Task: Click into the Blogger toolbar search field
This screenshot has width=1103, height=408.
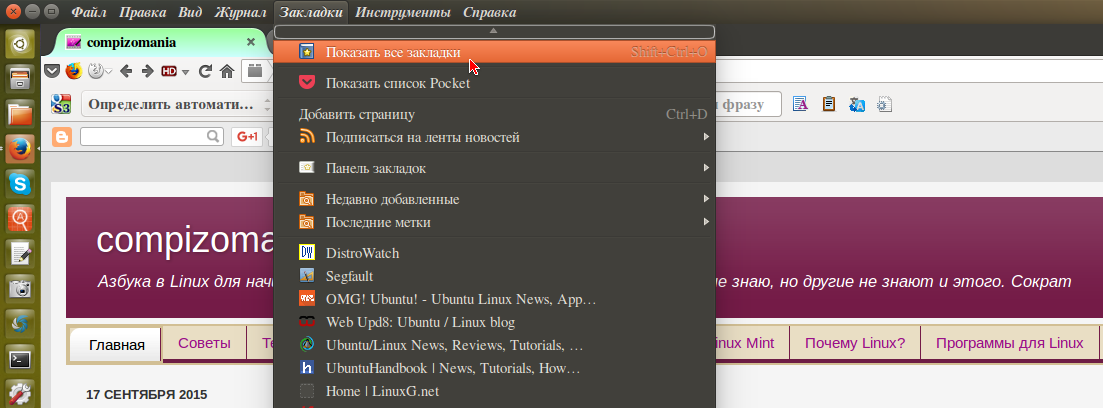Action: (151, 136)
